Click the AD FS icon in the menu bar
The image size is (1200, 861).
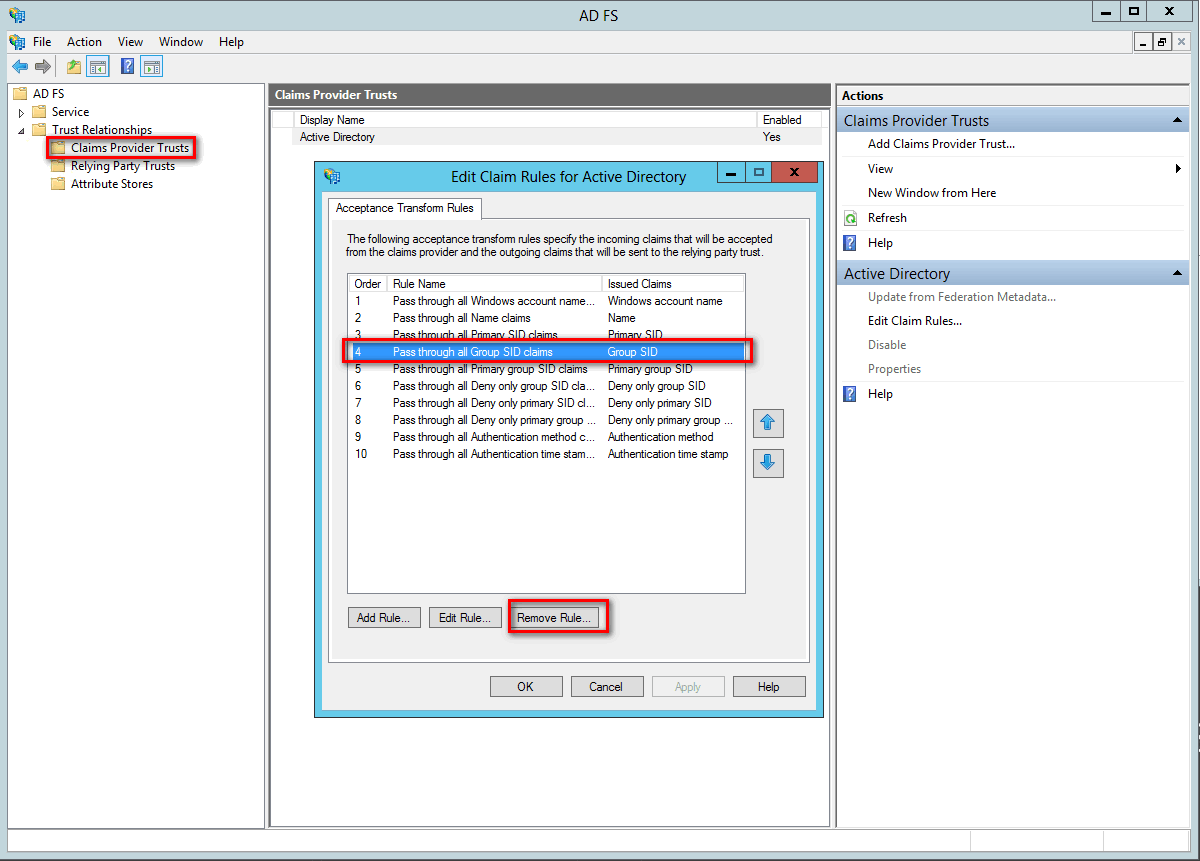17,42
